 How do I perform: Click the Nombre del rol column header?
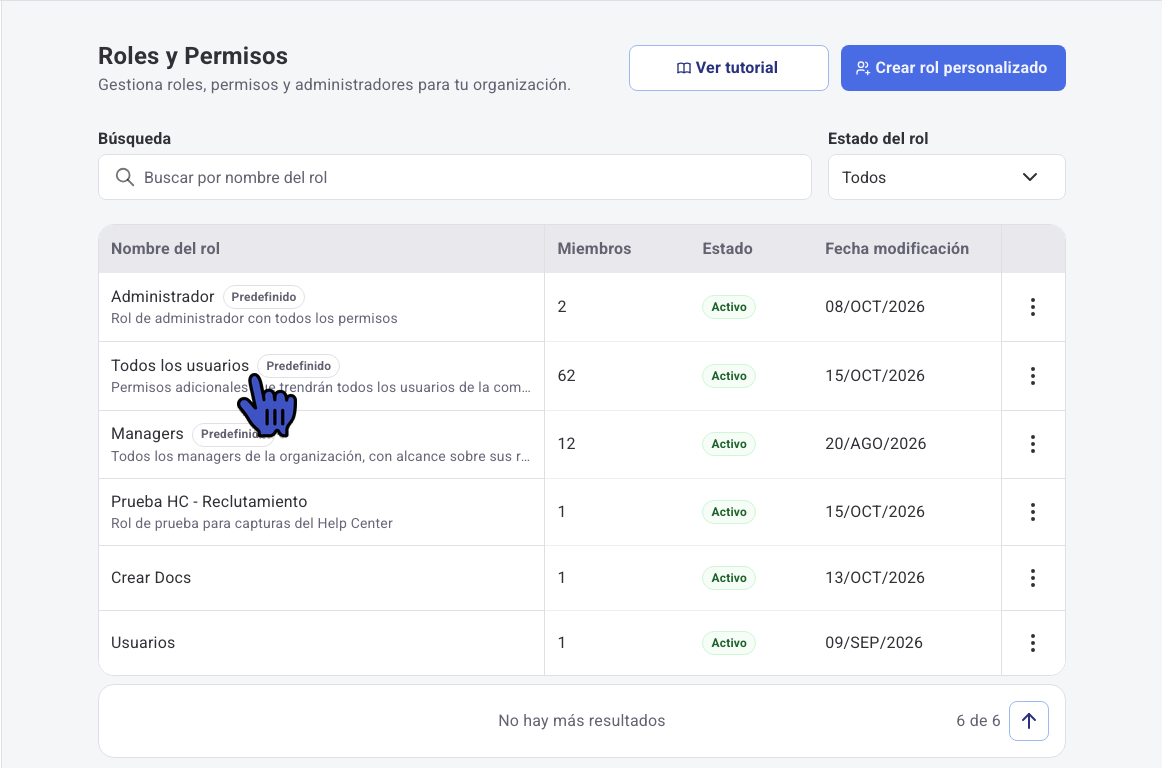165,249
